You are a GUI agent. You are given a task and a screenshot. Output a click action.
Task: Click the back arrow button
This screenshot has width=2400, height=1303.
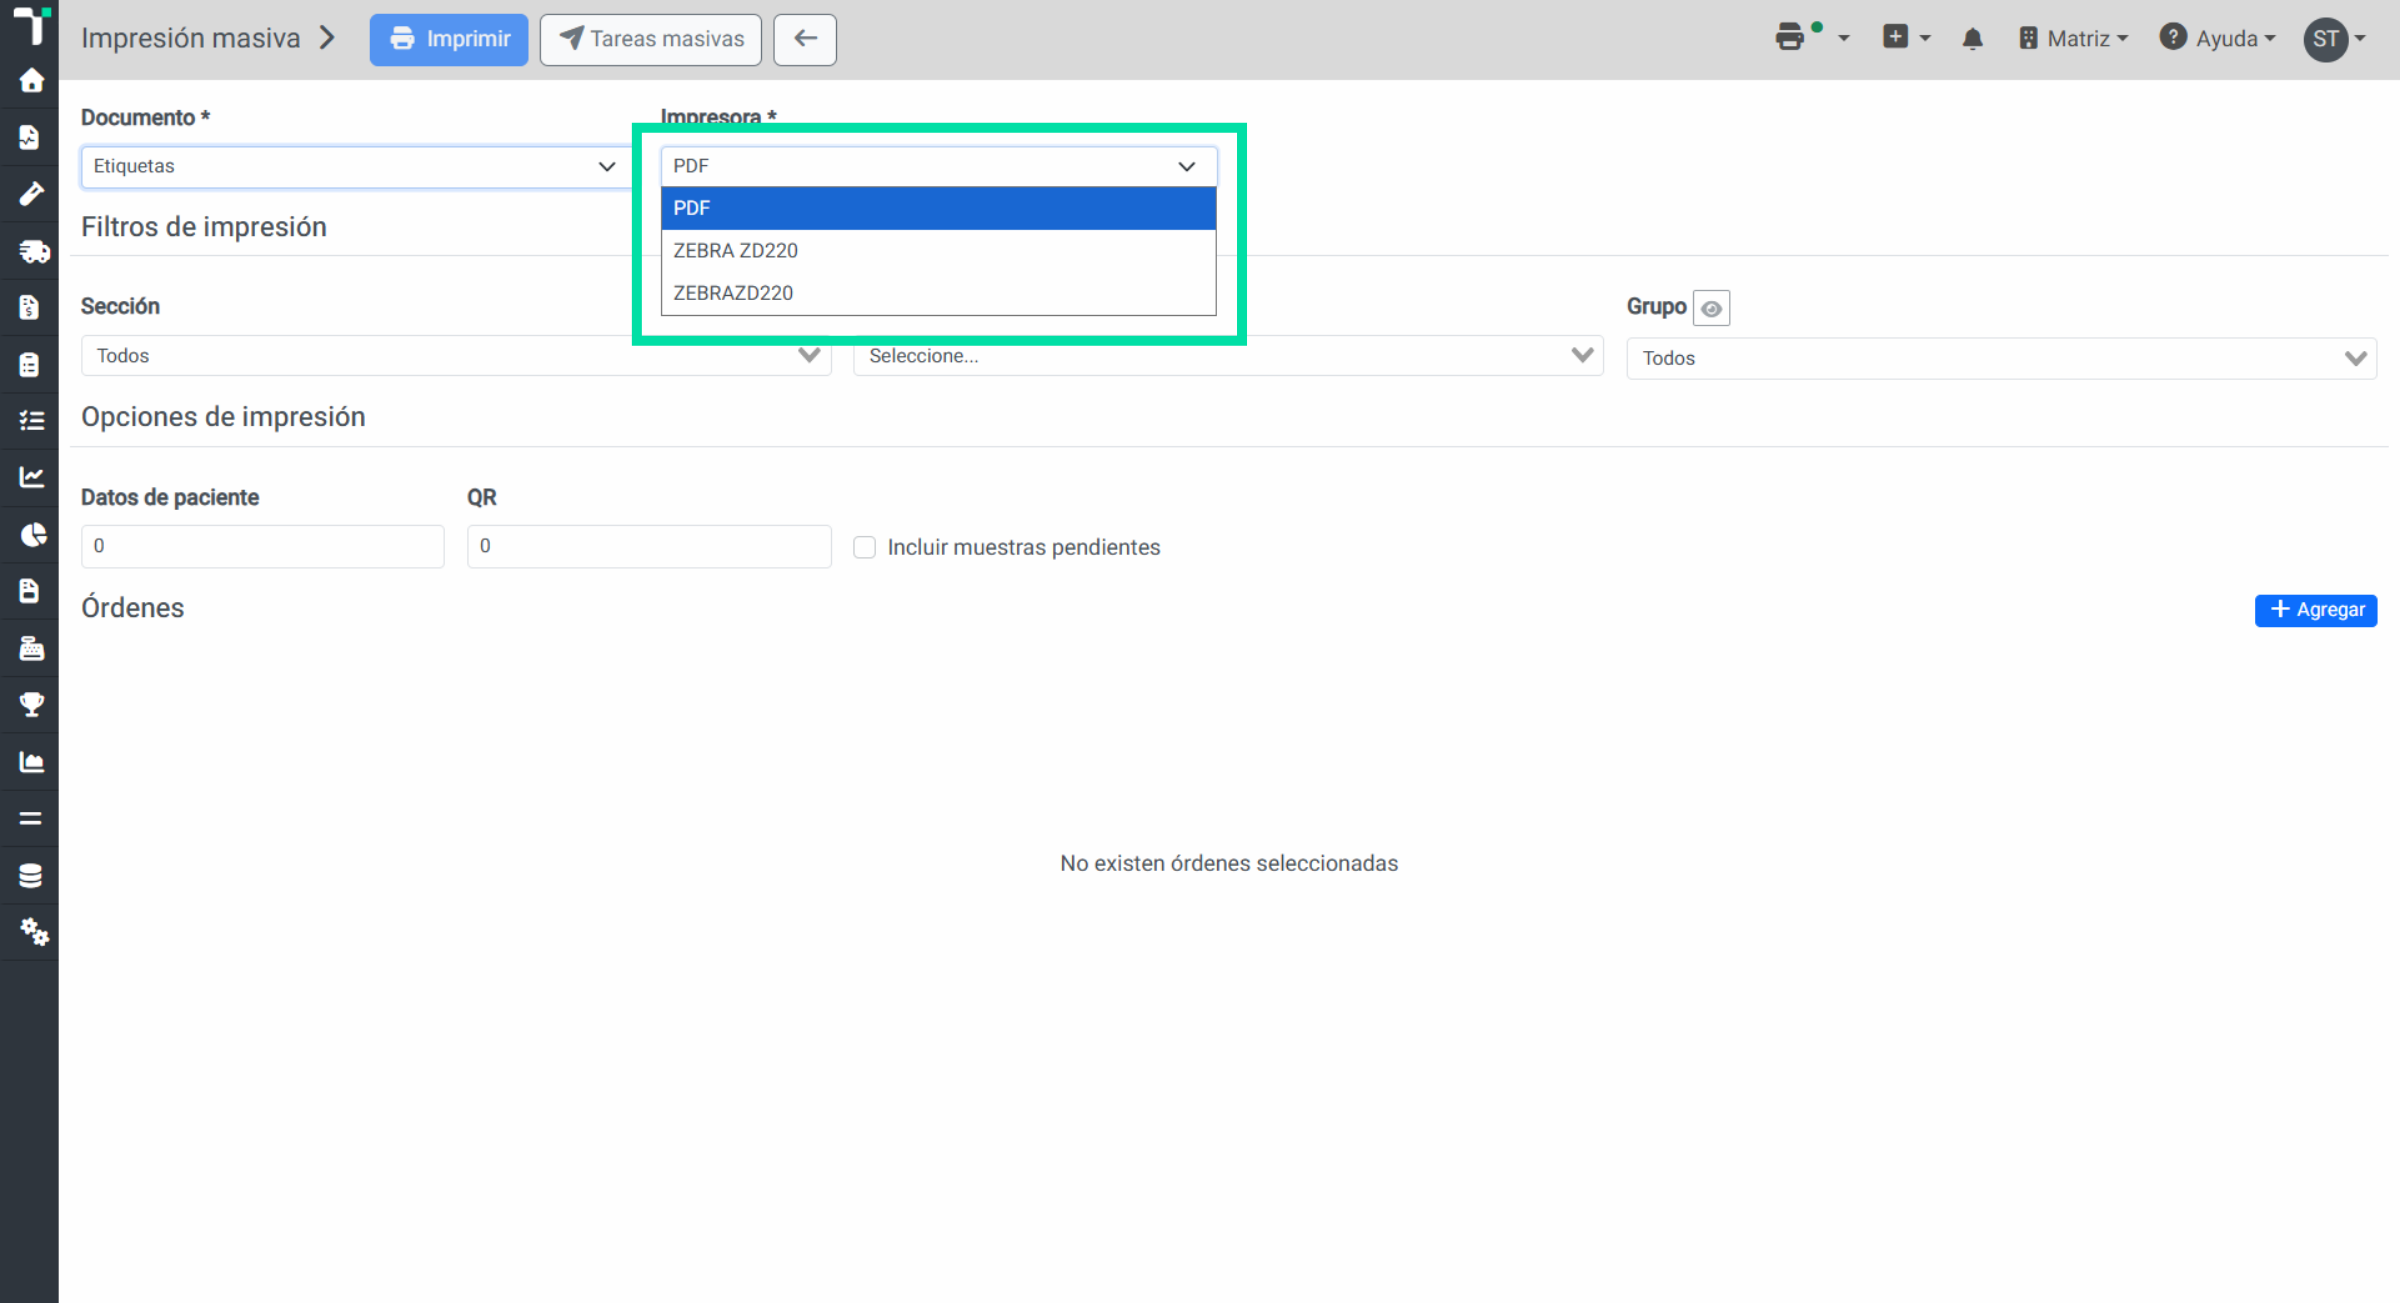pyautogui.click(x=805, y=39)
